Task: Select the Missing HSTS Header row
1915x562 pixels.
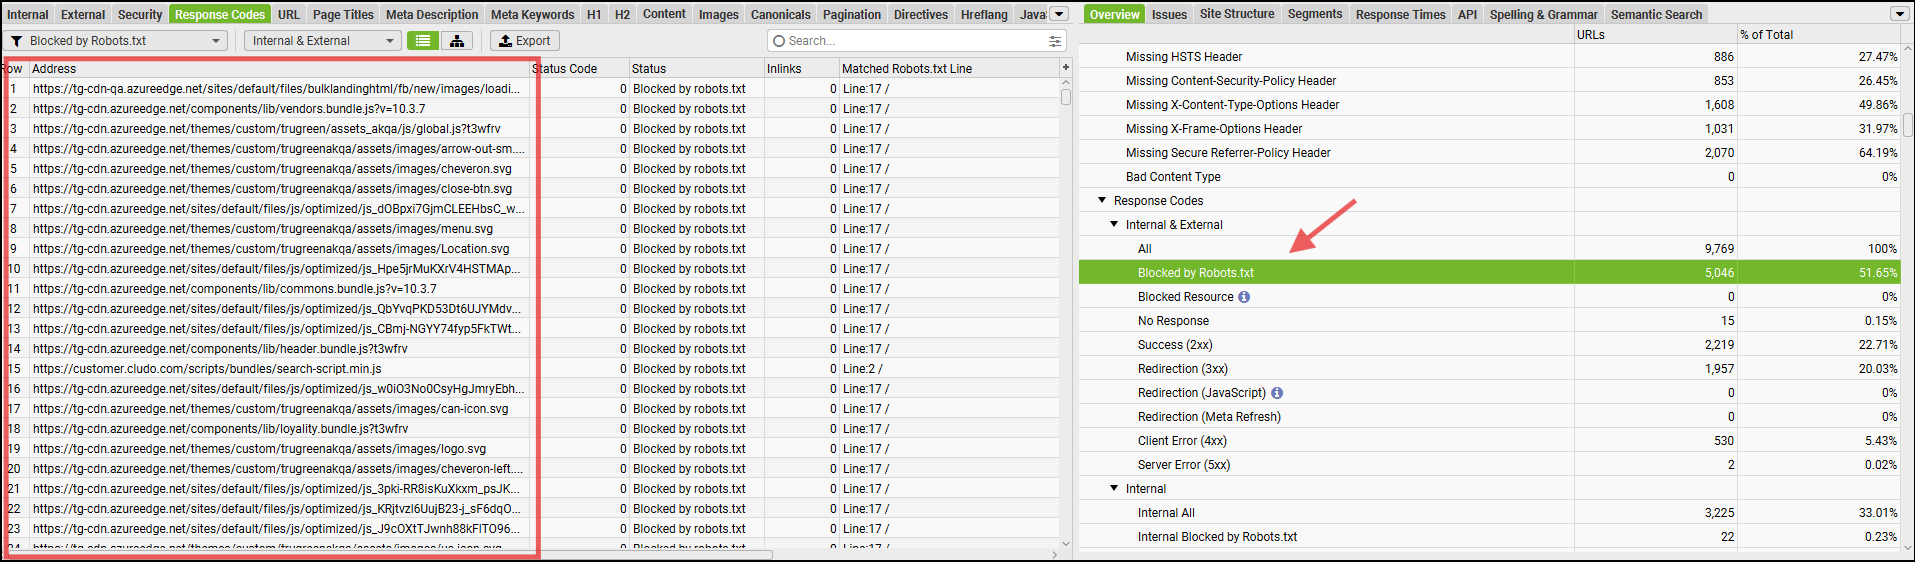Action: click(x=1489, y=56)
